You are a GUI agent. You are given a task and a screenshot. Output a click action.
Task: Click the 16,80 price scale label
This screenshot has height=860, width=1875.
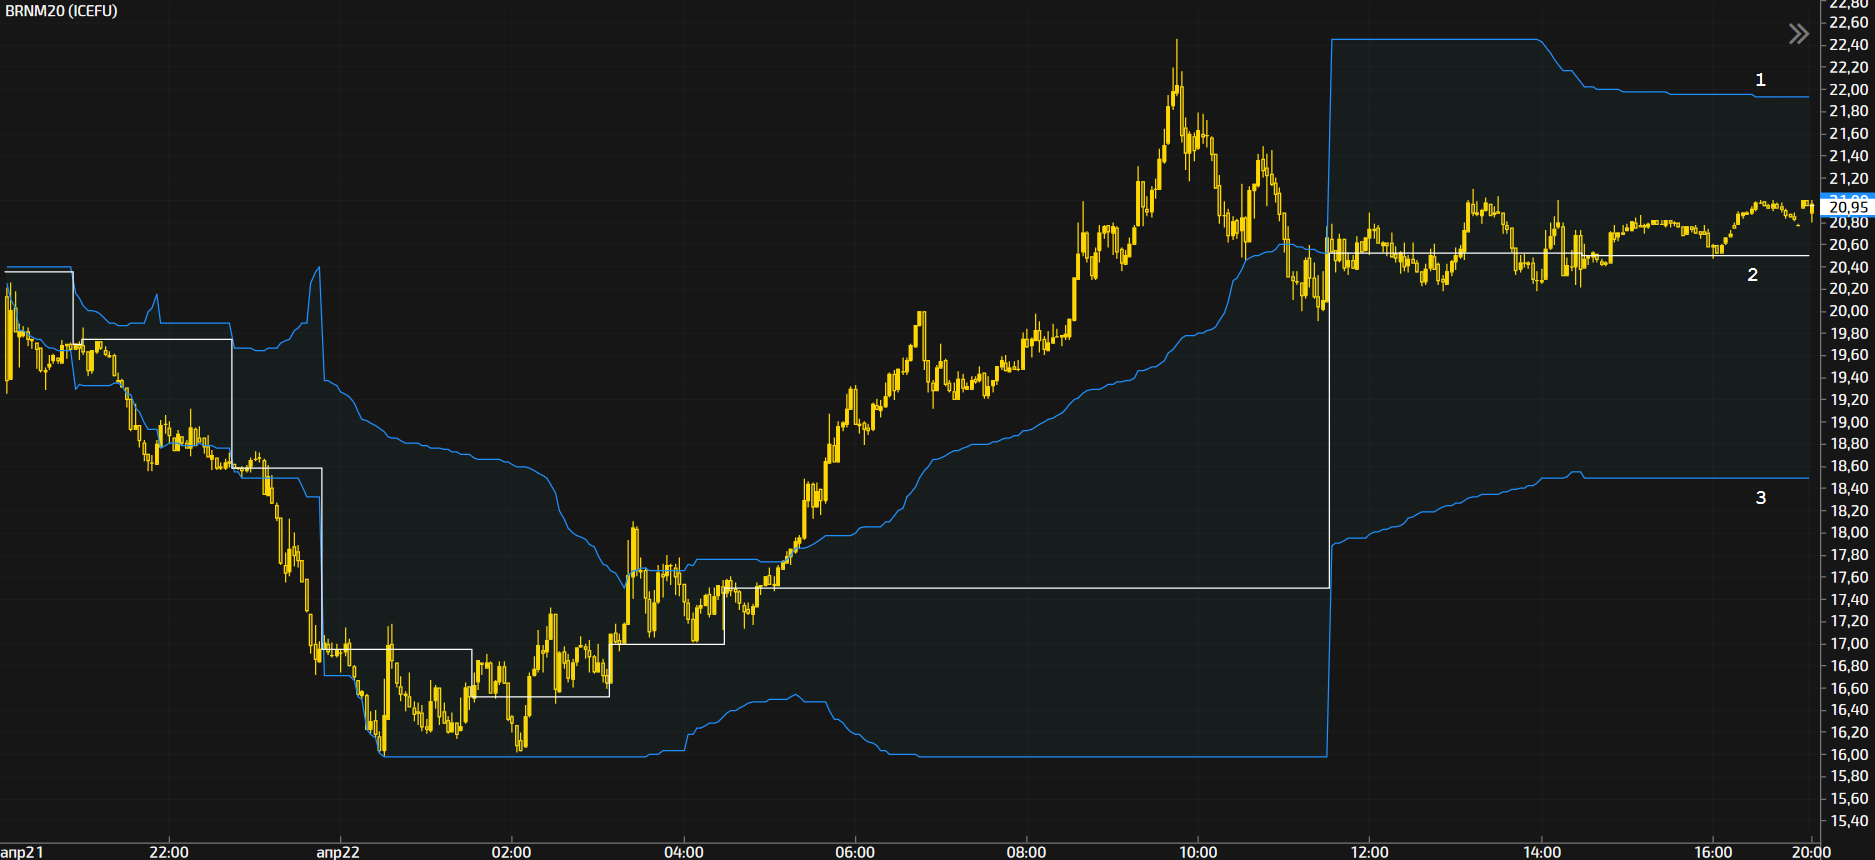click(1848, 665)
